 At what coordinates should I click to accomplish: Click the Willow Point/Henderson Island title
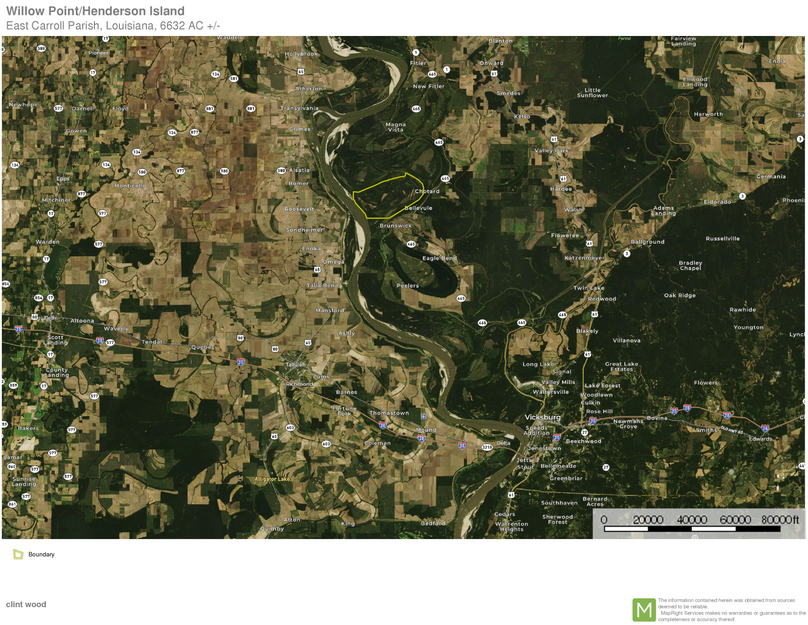pos(95,11)
